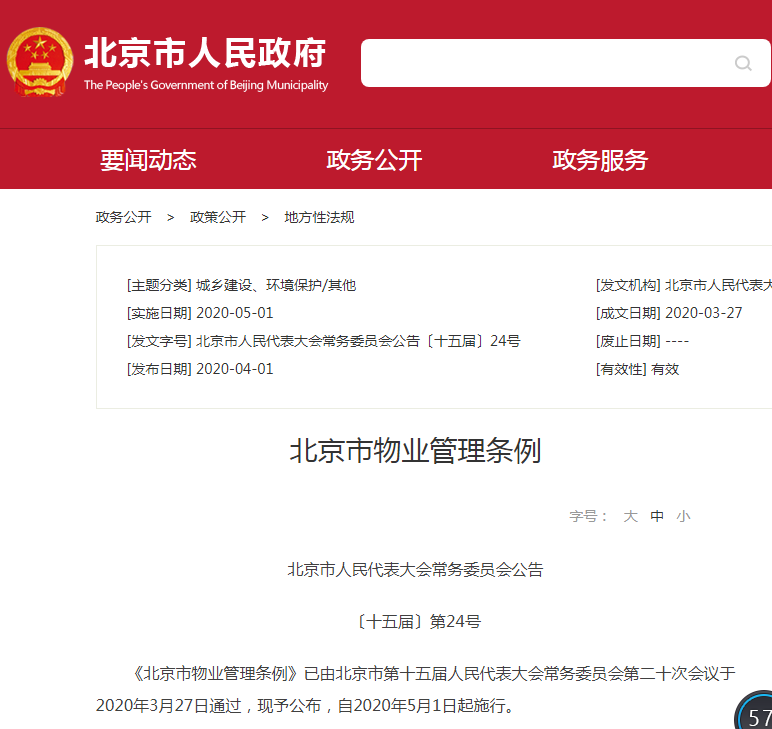This screenshot has height=729, width=772.
Task: Click the 成文日期 value 2020-03-27
Action: 704,313
